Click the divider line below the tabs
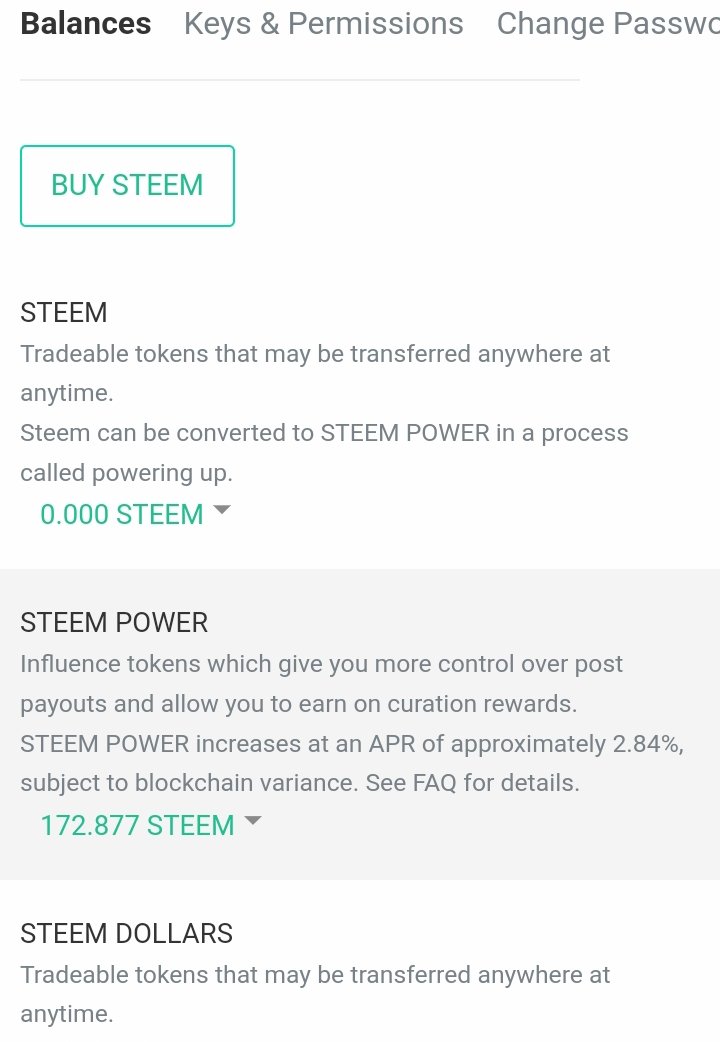The image size is (720, 1042). (300, 80)
